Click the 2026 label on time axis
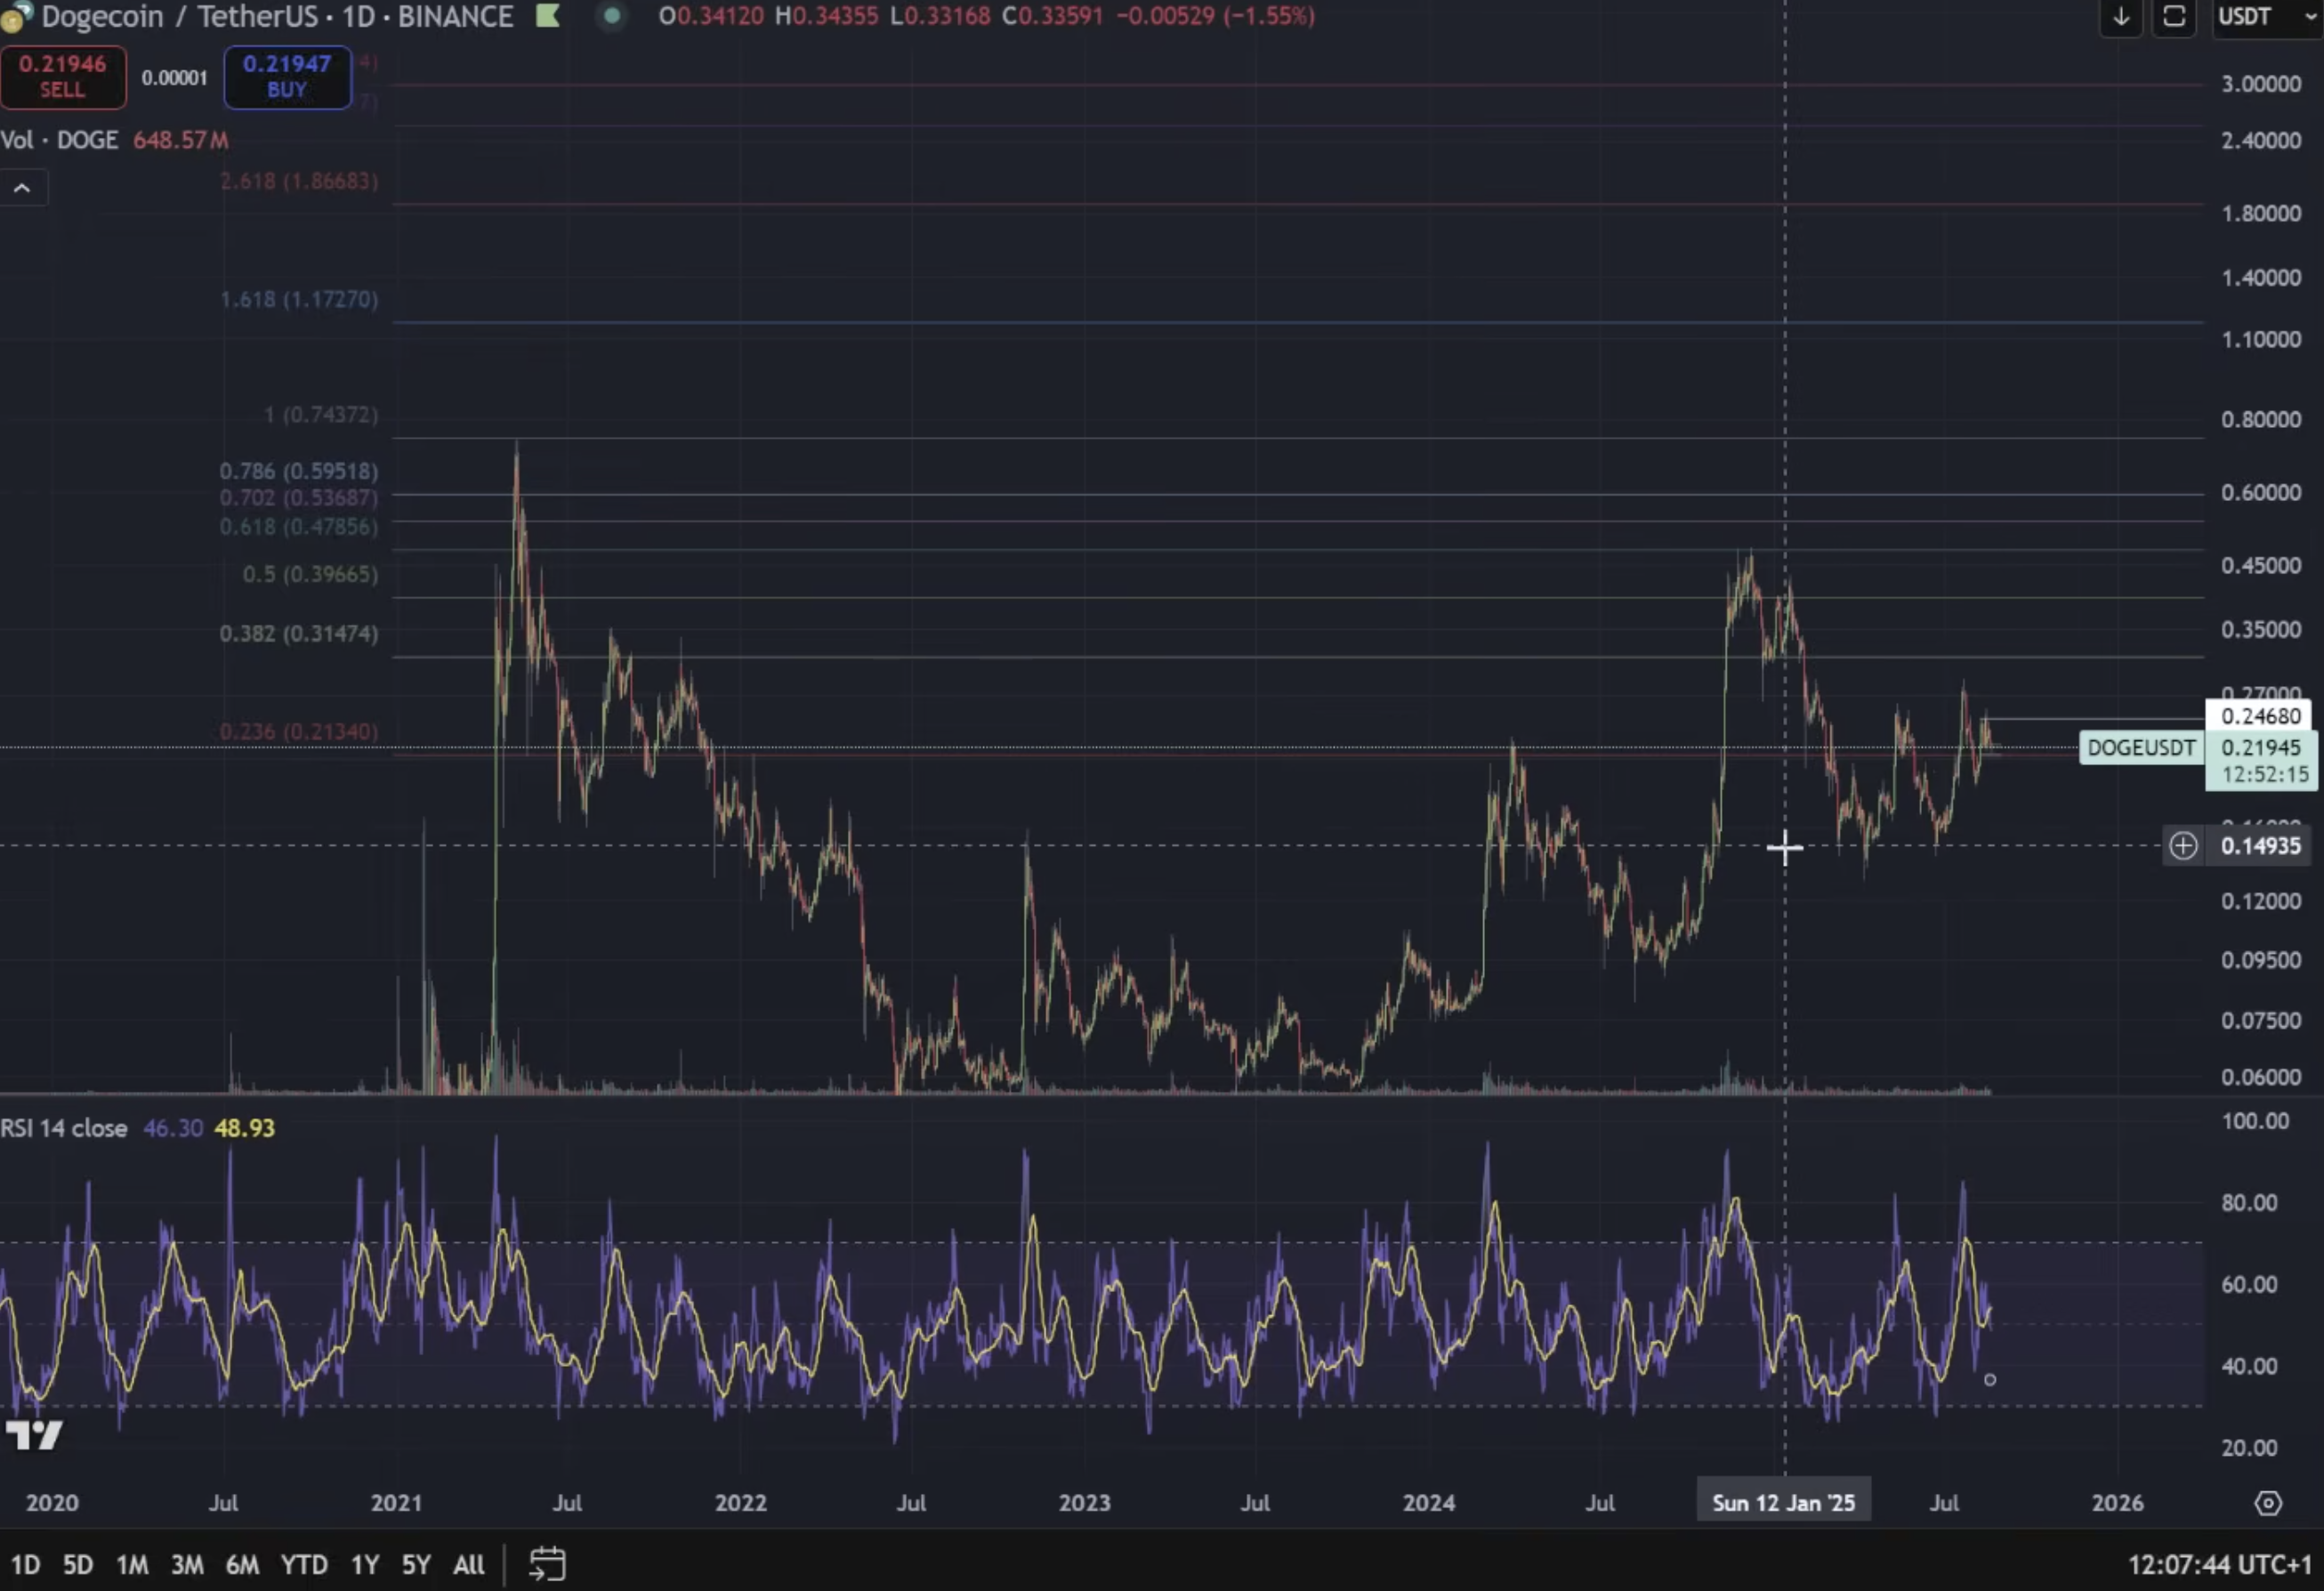The height and width of the screenshot is (1591, 2324). pyautogui.click(x=2117, y=1503)
